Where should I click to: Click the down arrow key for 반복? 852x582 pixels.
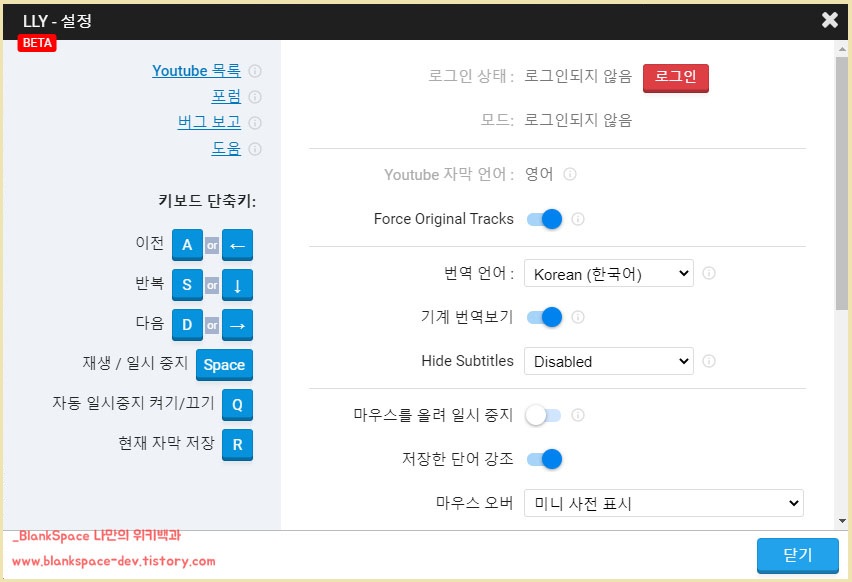pyautogui.click(x=237, y=285)
